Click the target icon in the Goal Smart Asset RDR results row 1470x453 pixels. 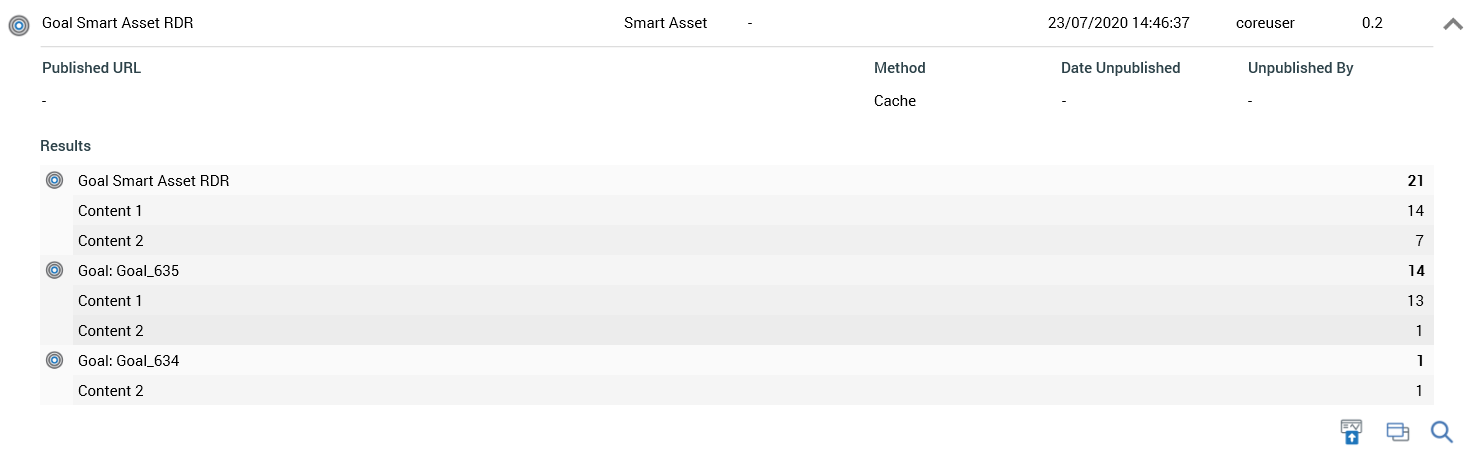tap(55, 181)
